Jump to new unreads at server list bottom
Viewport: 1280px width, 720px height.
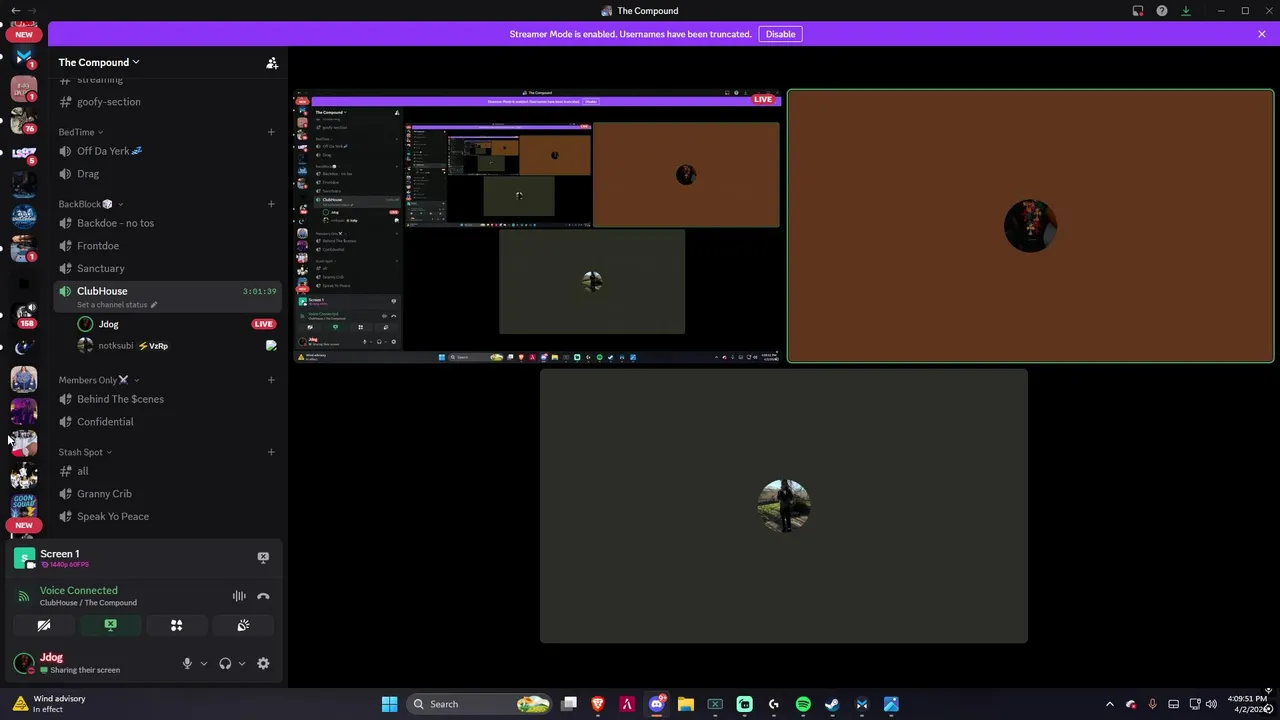point(24,525)
